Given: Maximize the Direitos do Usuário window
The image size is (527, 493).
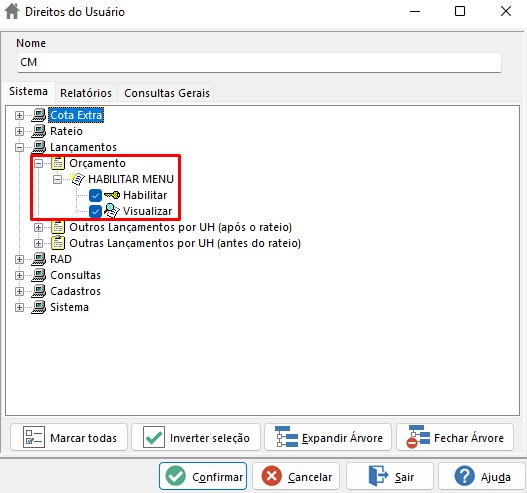Looking at the screenshot, I should (x=460, y=11).
